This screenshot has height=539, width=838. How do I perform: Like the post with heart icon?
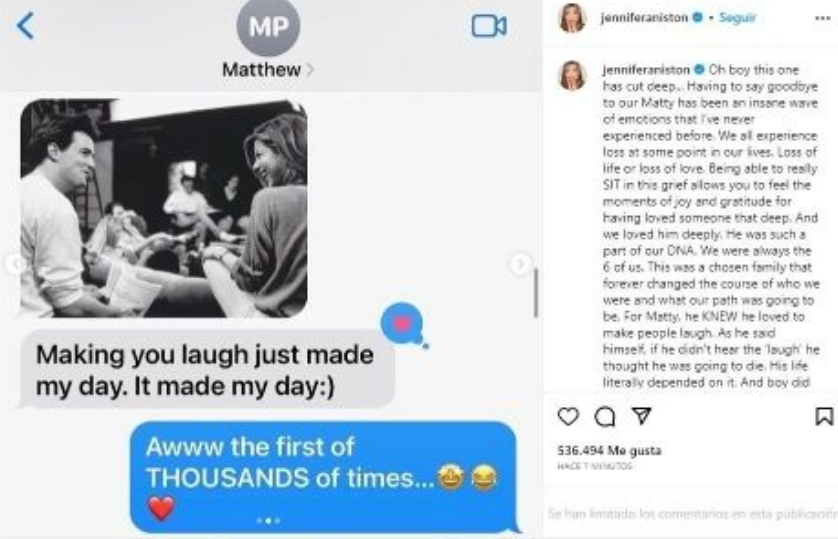[568, 416]
